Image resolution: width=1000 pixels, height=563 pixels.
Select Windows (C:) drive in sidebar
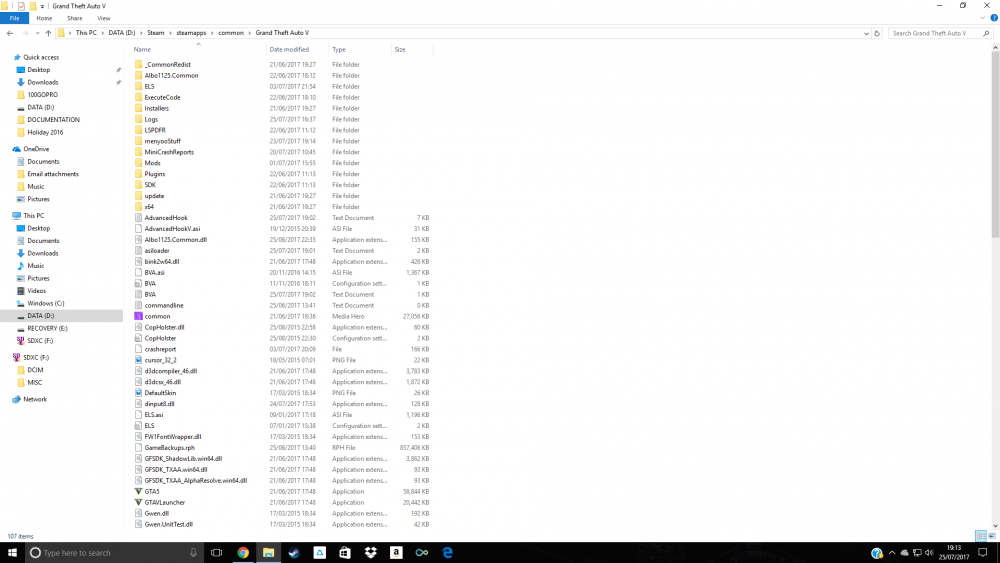tap(45, 303)
